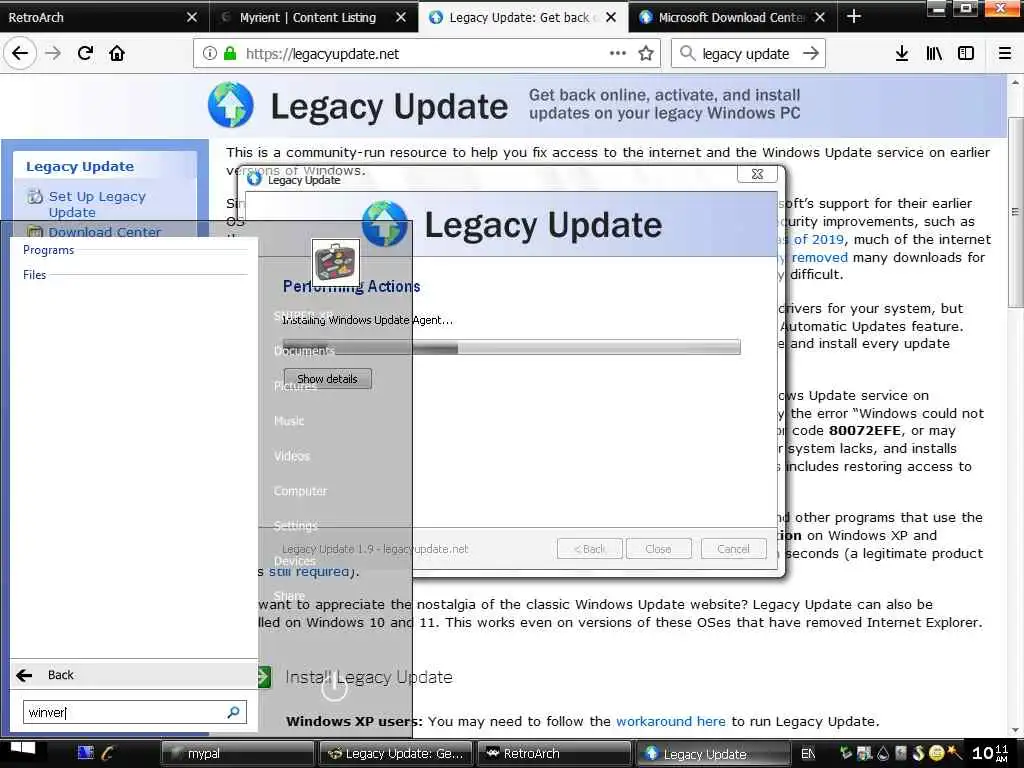Open the 'removed' link in article
1024x768 pixels.
(x=820, y=257)
